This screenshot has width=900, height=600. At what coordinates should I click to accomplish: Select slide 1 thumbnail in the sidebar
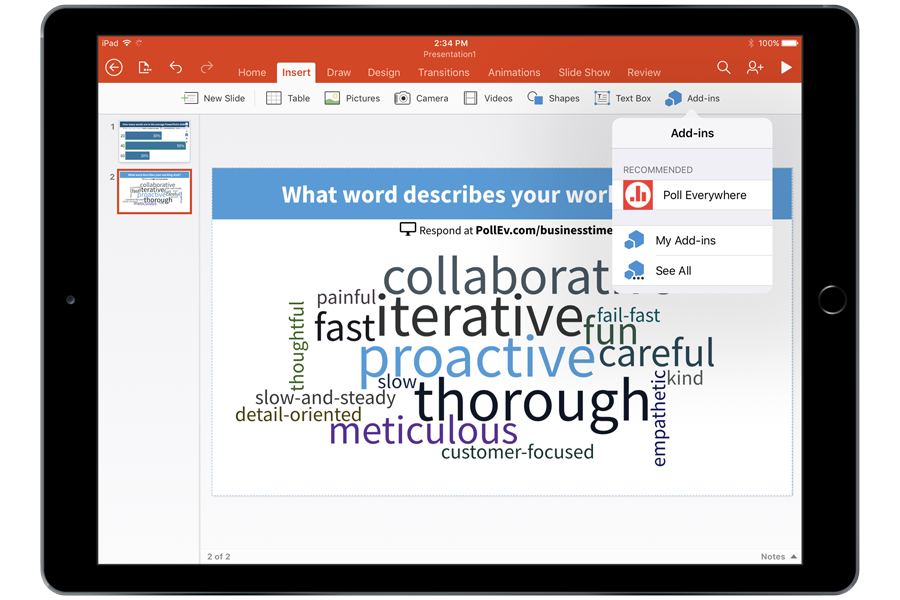tap(154, 140)
